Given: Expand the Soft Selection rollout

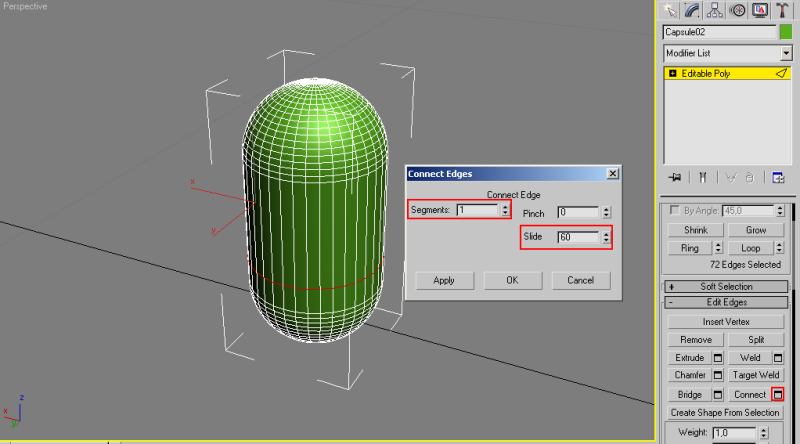Looking at the screenshot, I should click(726, 287).
